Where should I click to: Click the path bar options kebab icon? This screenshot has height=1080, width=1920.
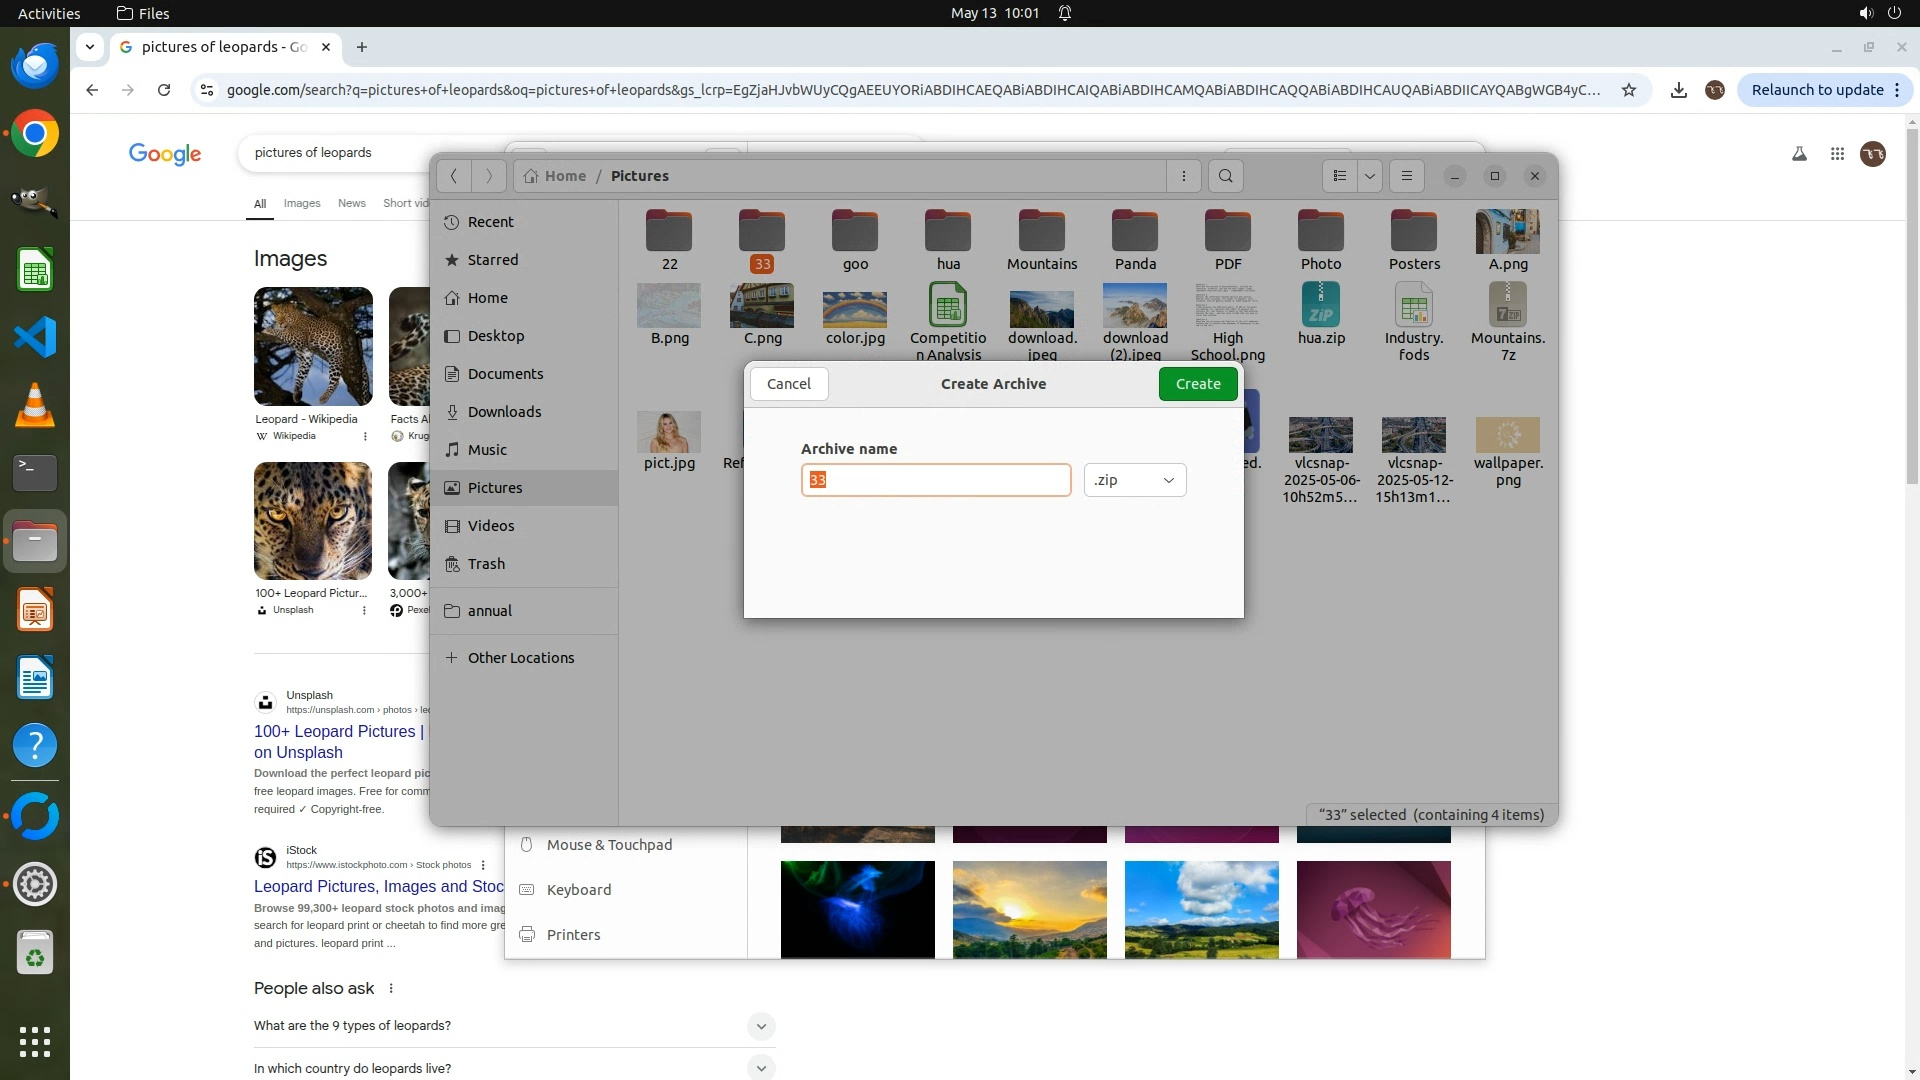coord(1184,176)
